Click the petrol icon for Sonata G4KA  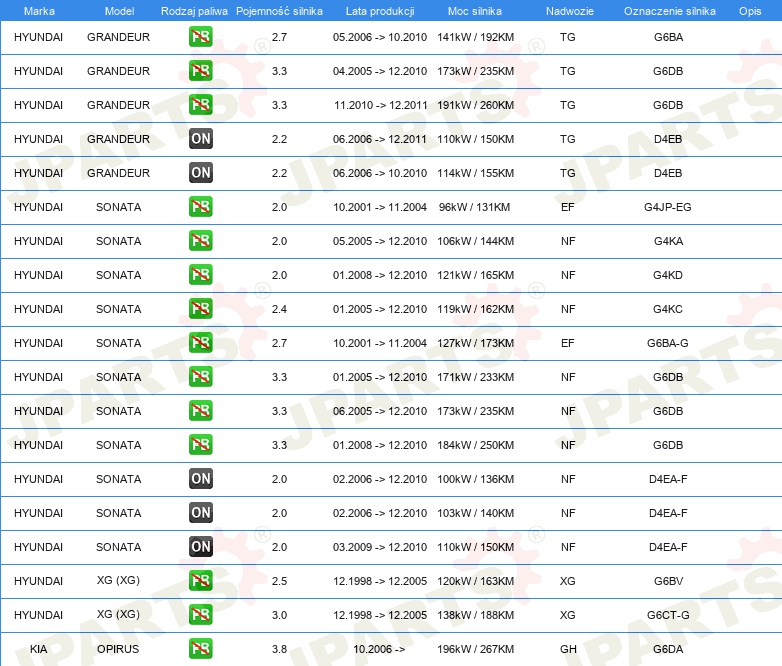(200, 240)
